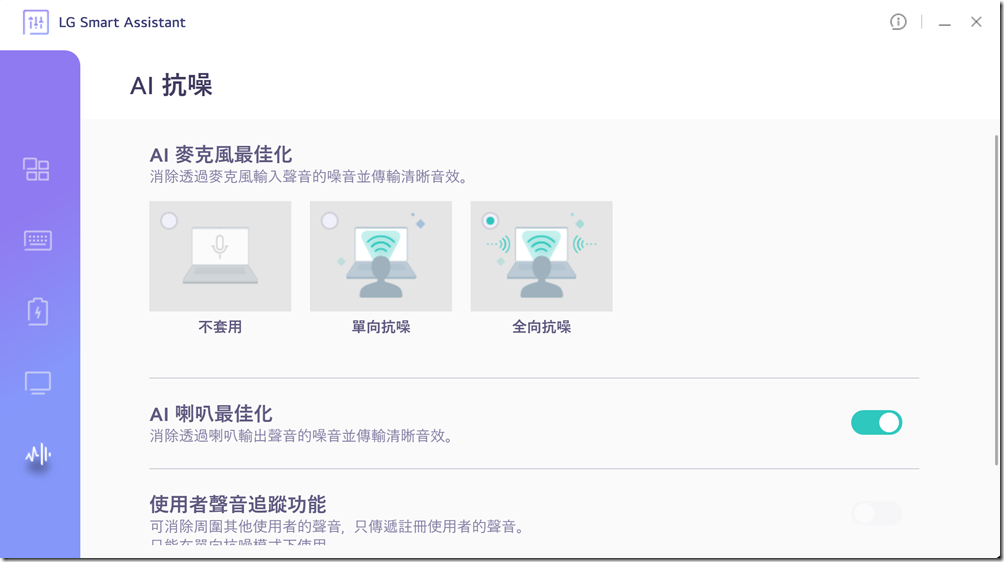Select the 不套用 radio button
Screen dimensions: 1004x562
(169, 221)
